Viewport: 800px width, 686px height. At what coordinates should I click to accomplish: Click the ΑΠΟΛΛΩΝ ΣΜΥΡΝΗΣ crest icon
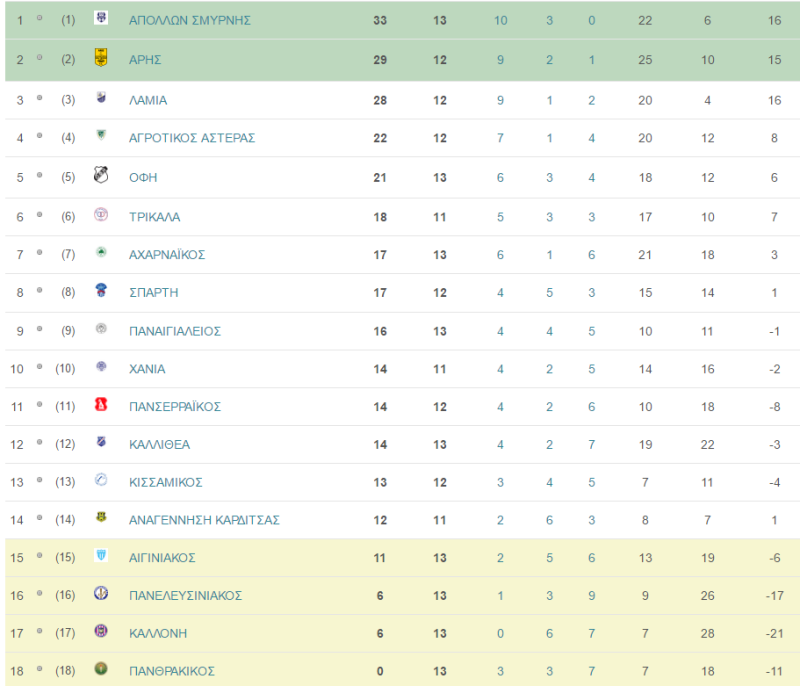click(101, 18)
